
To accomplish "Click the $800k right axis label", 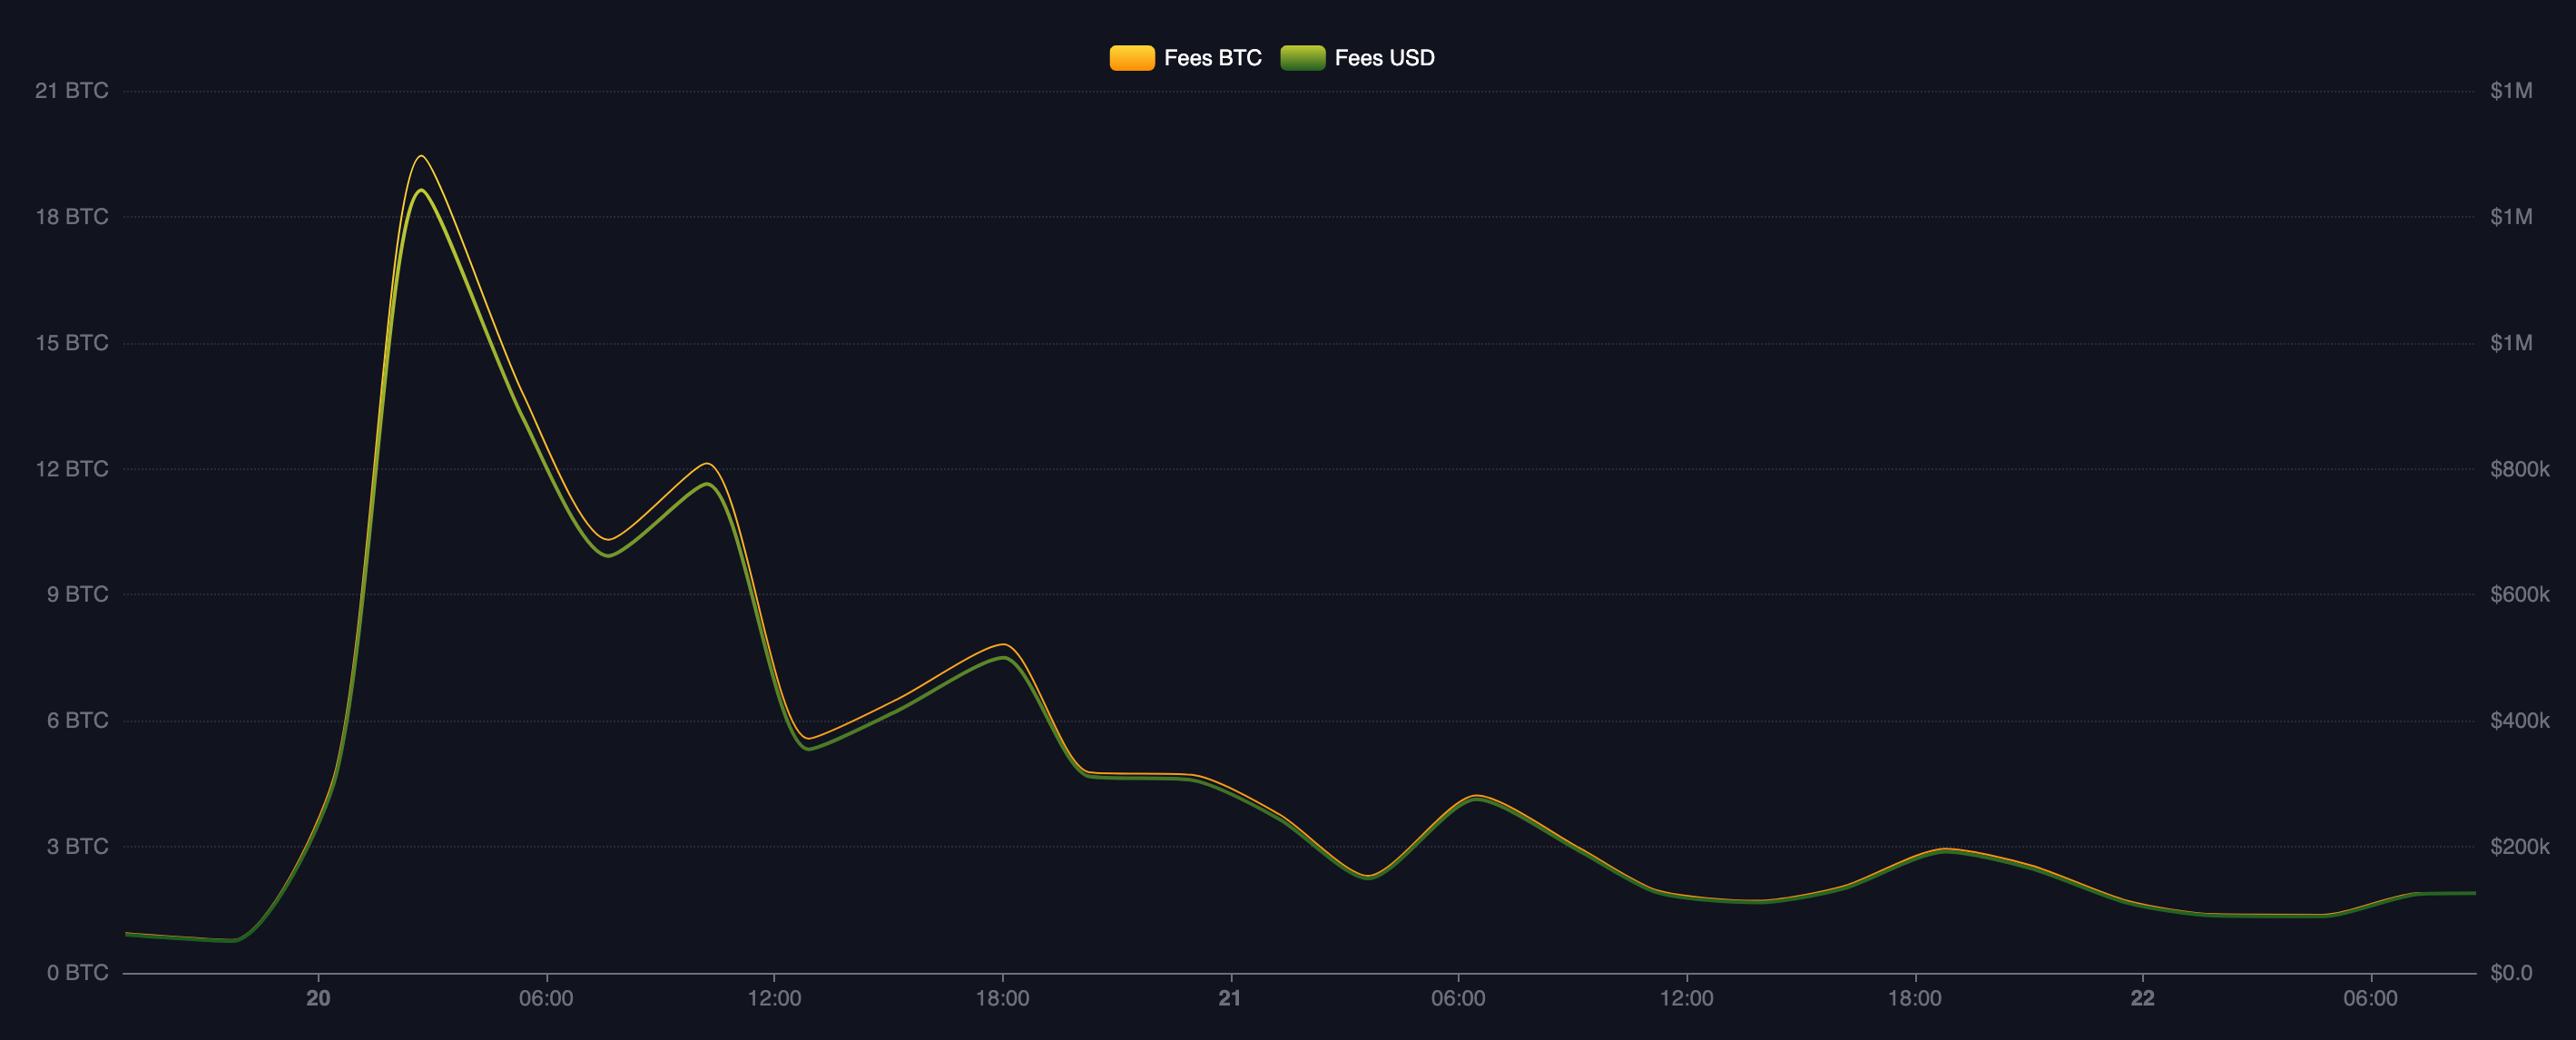I will pos(2519,469).
